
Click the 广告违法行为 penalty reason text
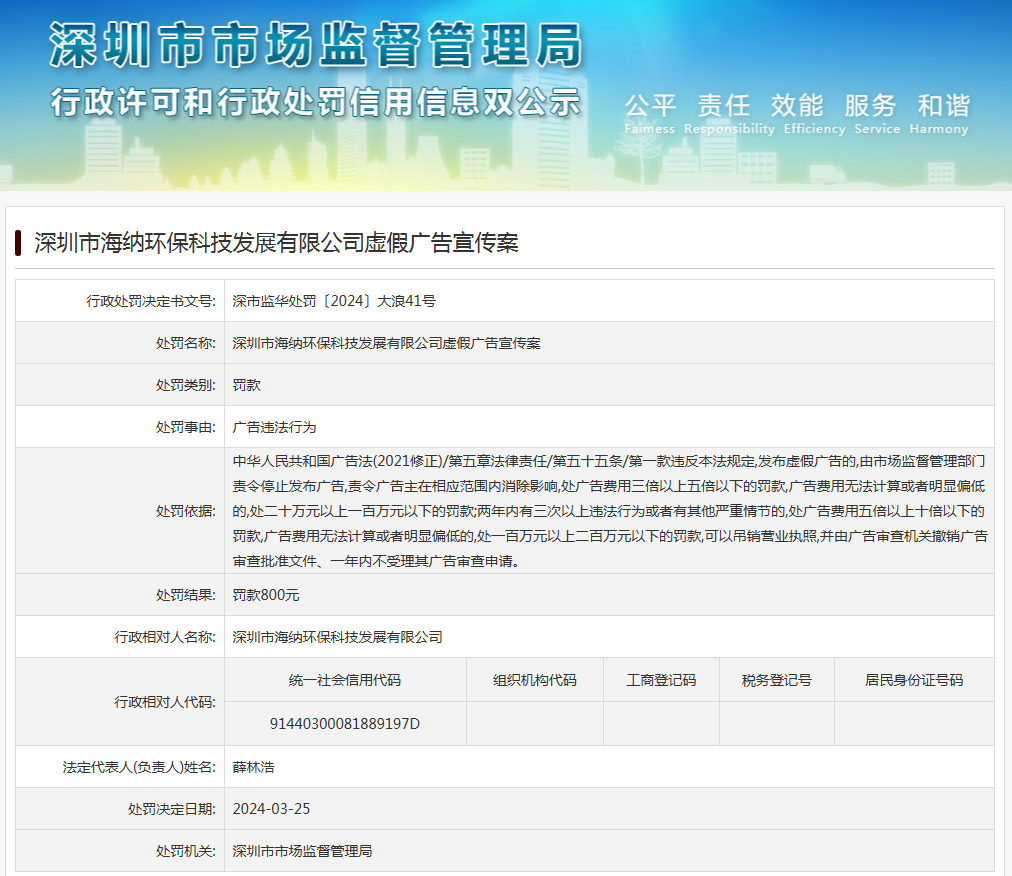pyautogui.click(x=274, y=427)
